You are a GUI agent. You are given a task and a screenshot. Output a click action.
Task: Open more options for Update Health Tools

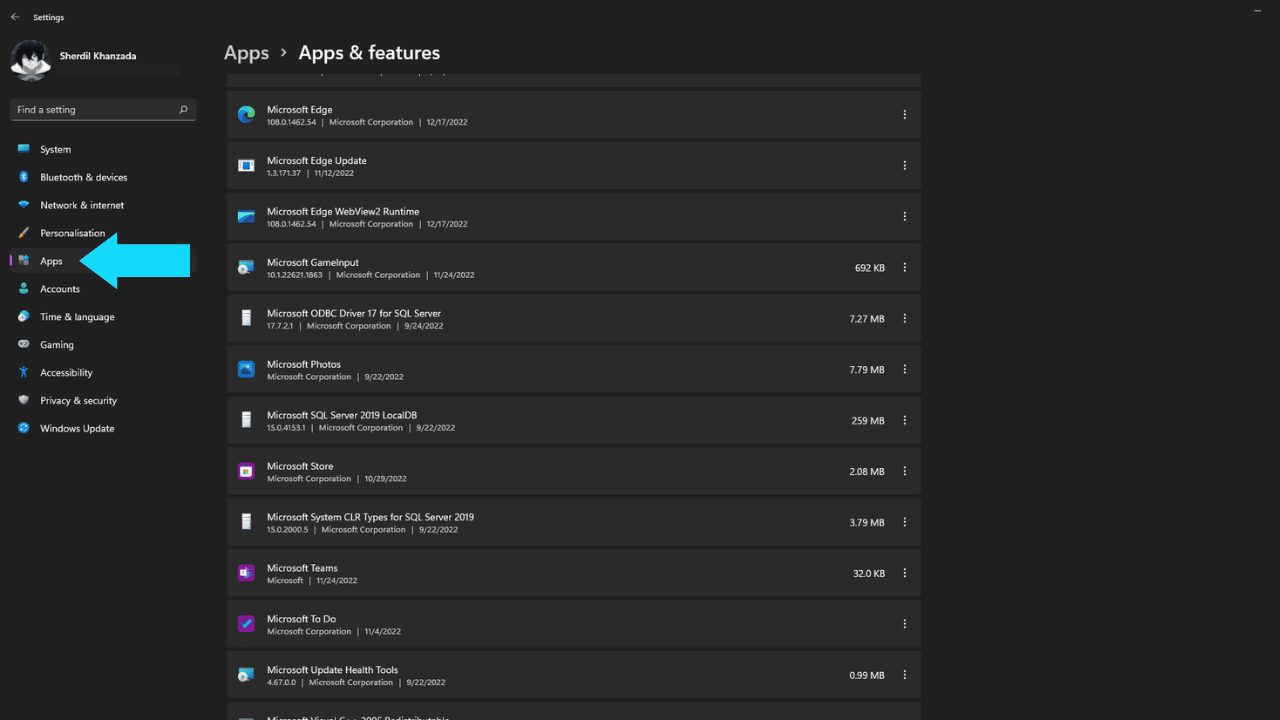point(904,675)
